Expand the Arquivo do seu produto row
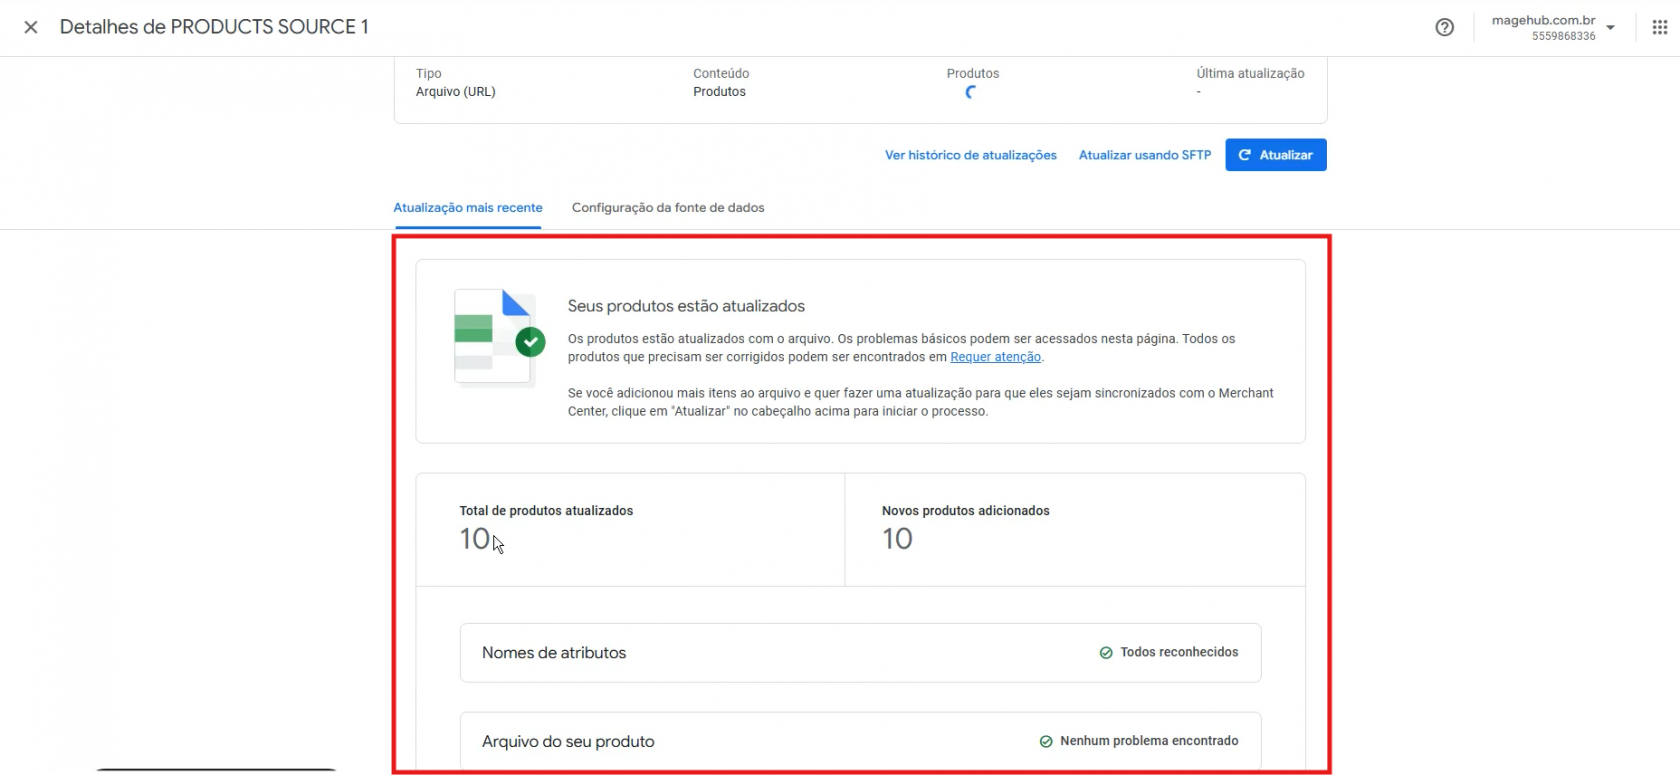This screenshot has width=1680, height=775. coord(859,741)
